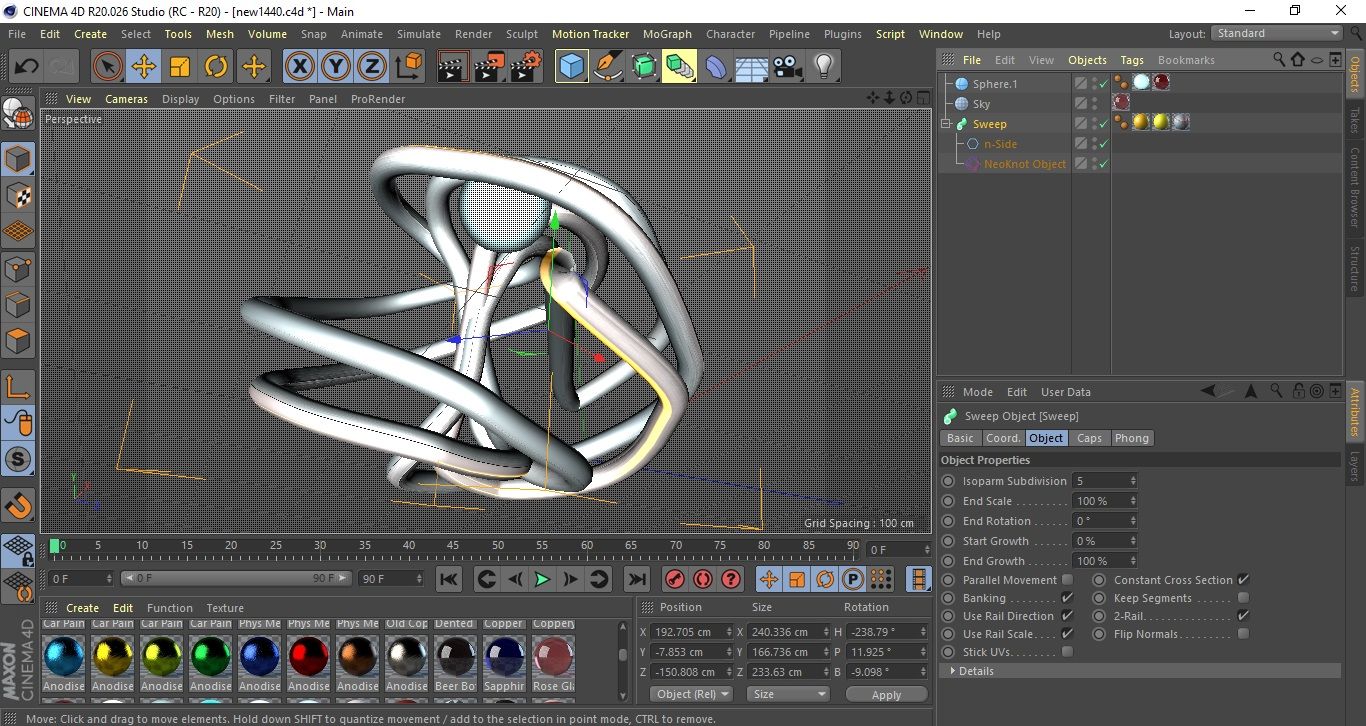Click the Apply button

pyautogui.click(x=886, y=694)
